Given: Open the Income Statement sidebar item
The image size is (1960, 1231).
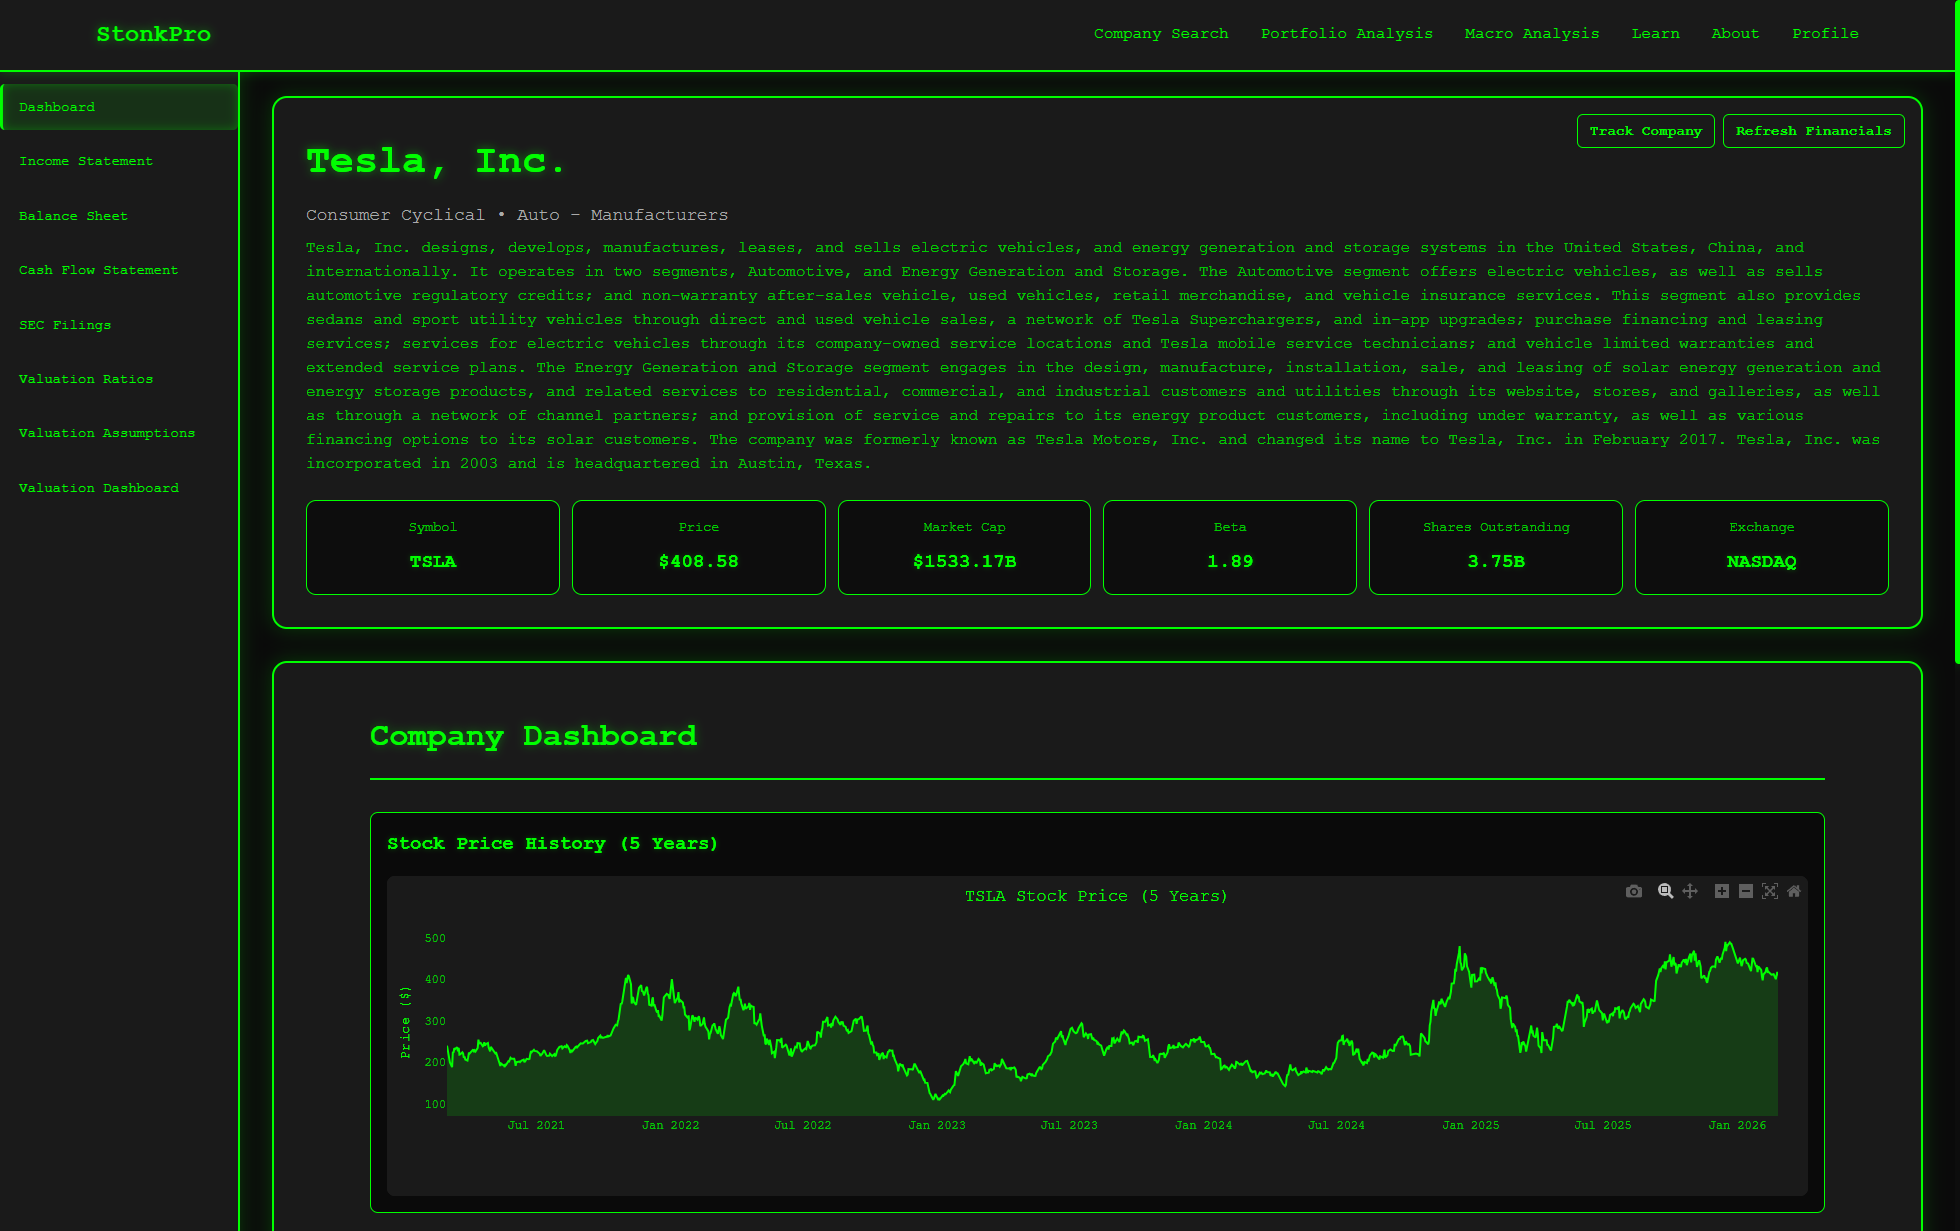Looking at the screenshot, I should coord(86,161).
